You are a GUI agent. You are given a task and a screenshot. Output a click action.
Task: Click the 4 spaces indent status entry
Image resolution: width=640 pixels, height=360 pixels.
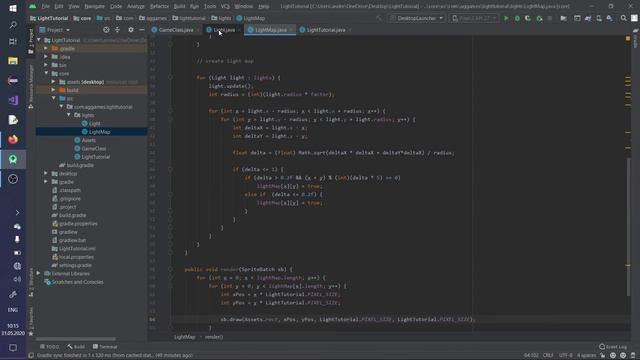(x=587, y=355)
